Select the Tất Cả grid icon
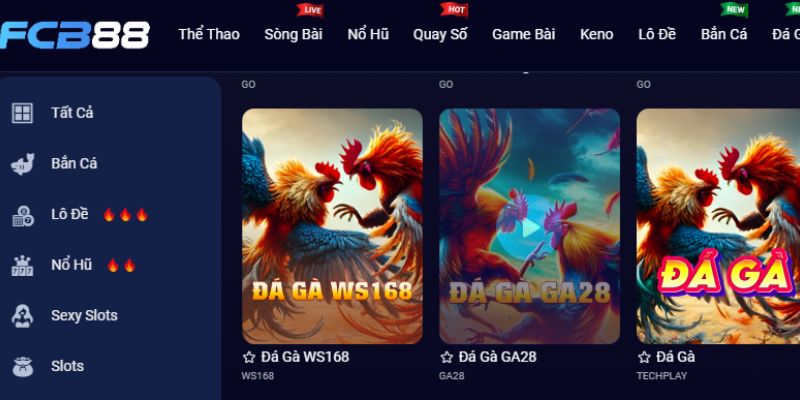The width and height of the screenshot is (800, 400). click(22, 113)
